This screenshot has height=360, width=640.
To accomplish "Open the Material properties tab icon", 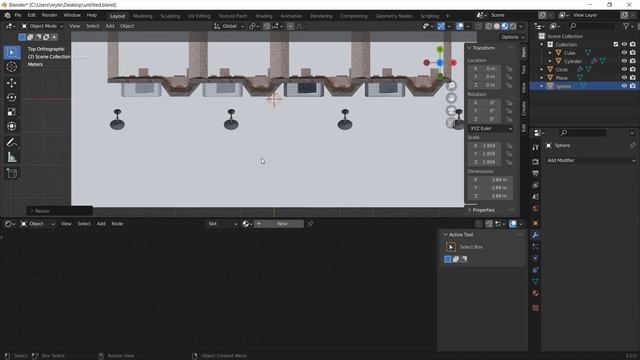I will pyautogui.click(x=536, y=293).
